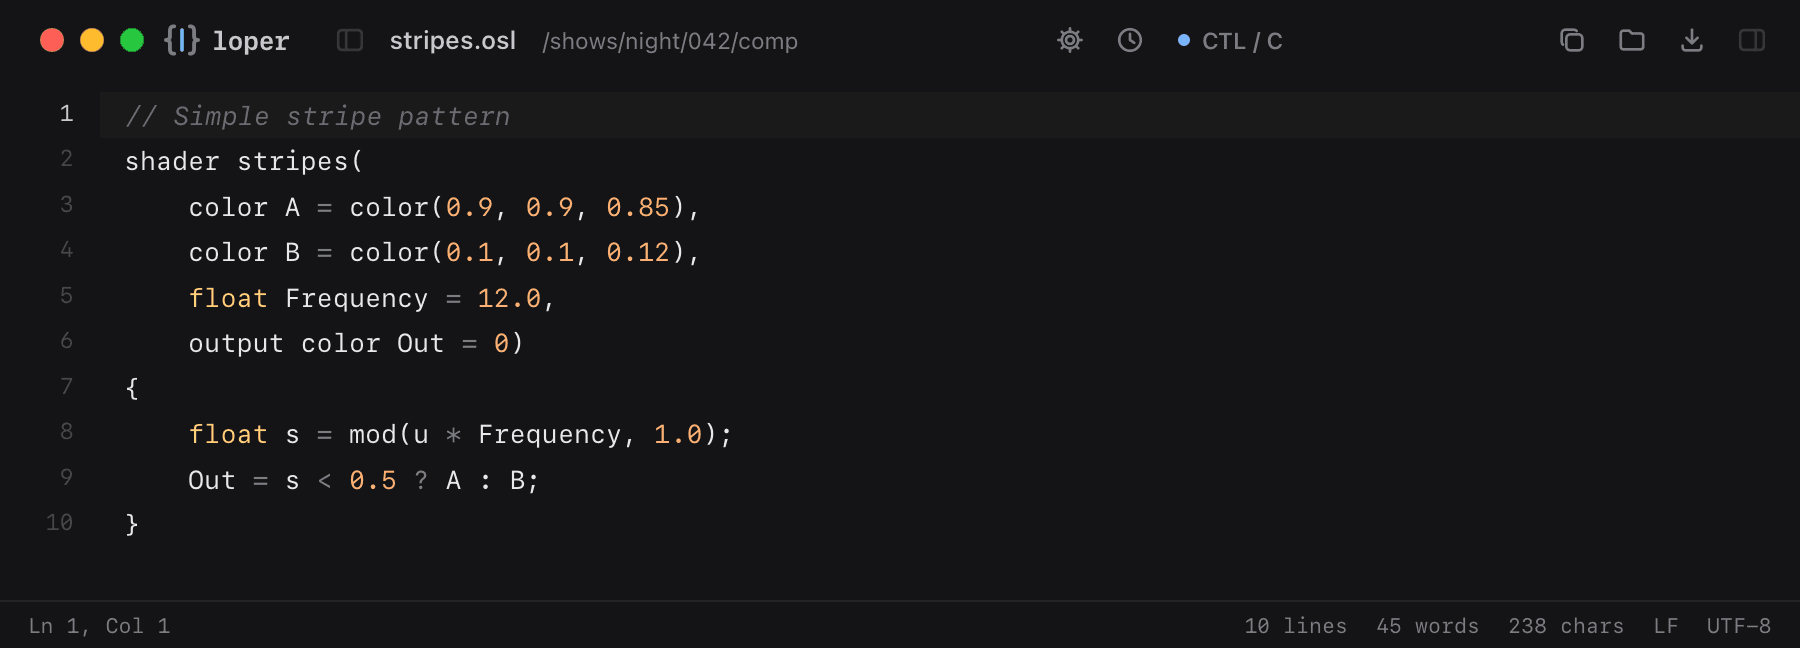The height and width of the screenshot is (648, 1800).
Task: Toggle the left sidebar panel icon
Action: [350, 40]
